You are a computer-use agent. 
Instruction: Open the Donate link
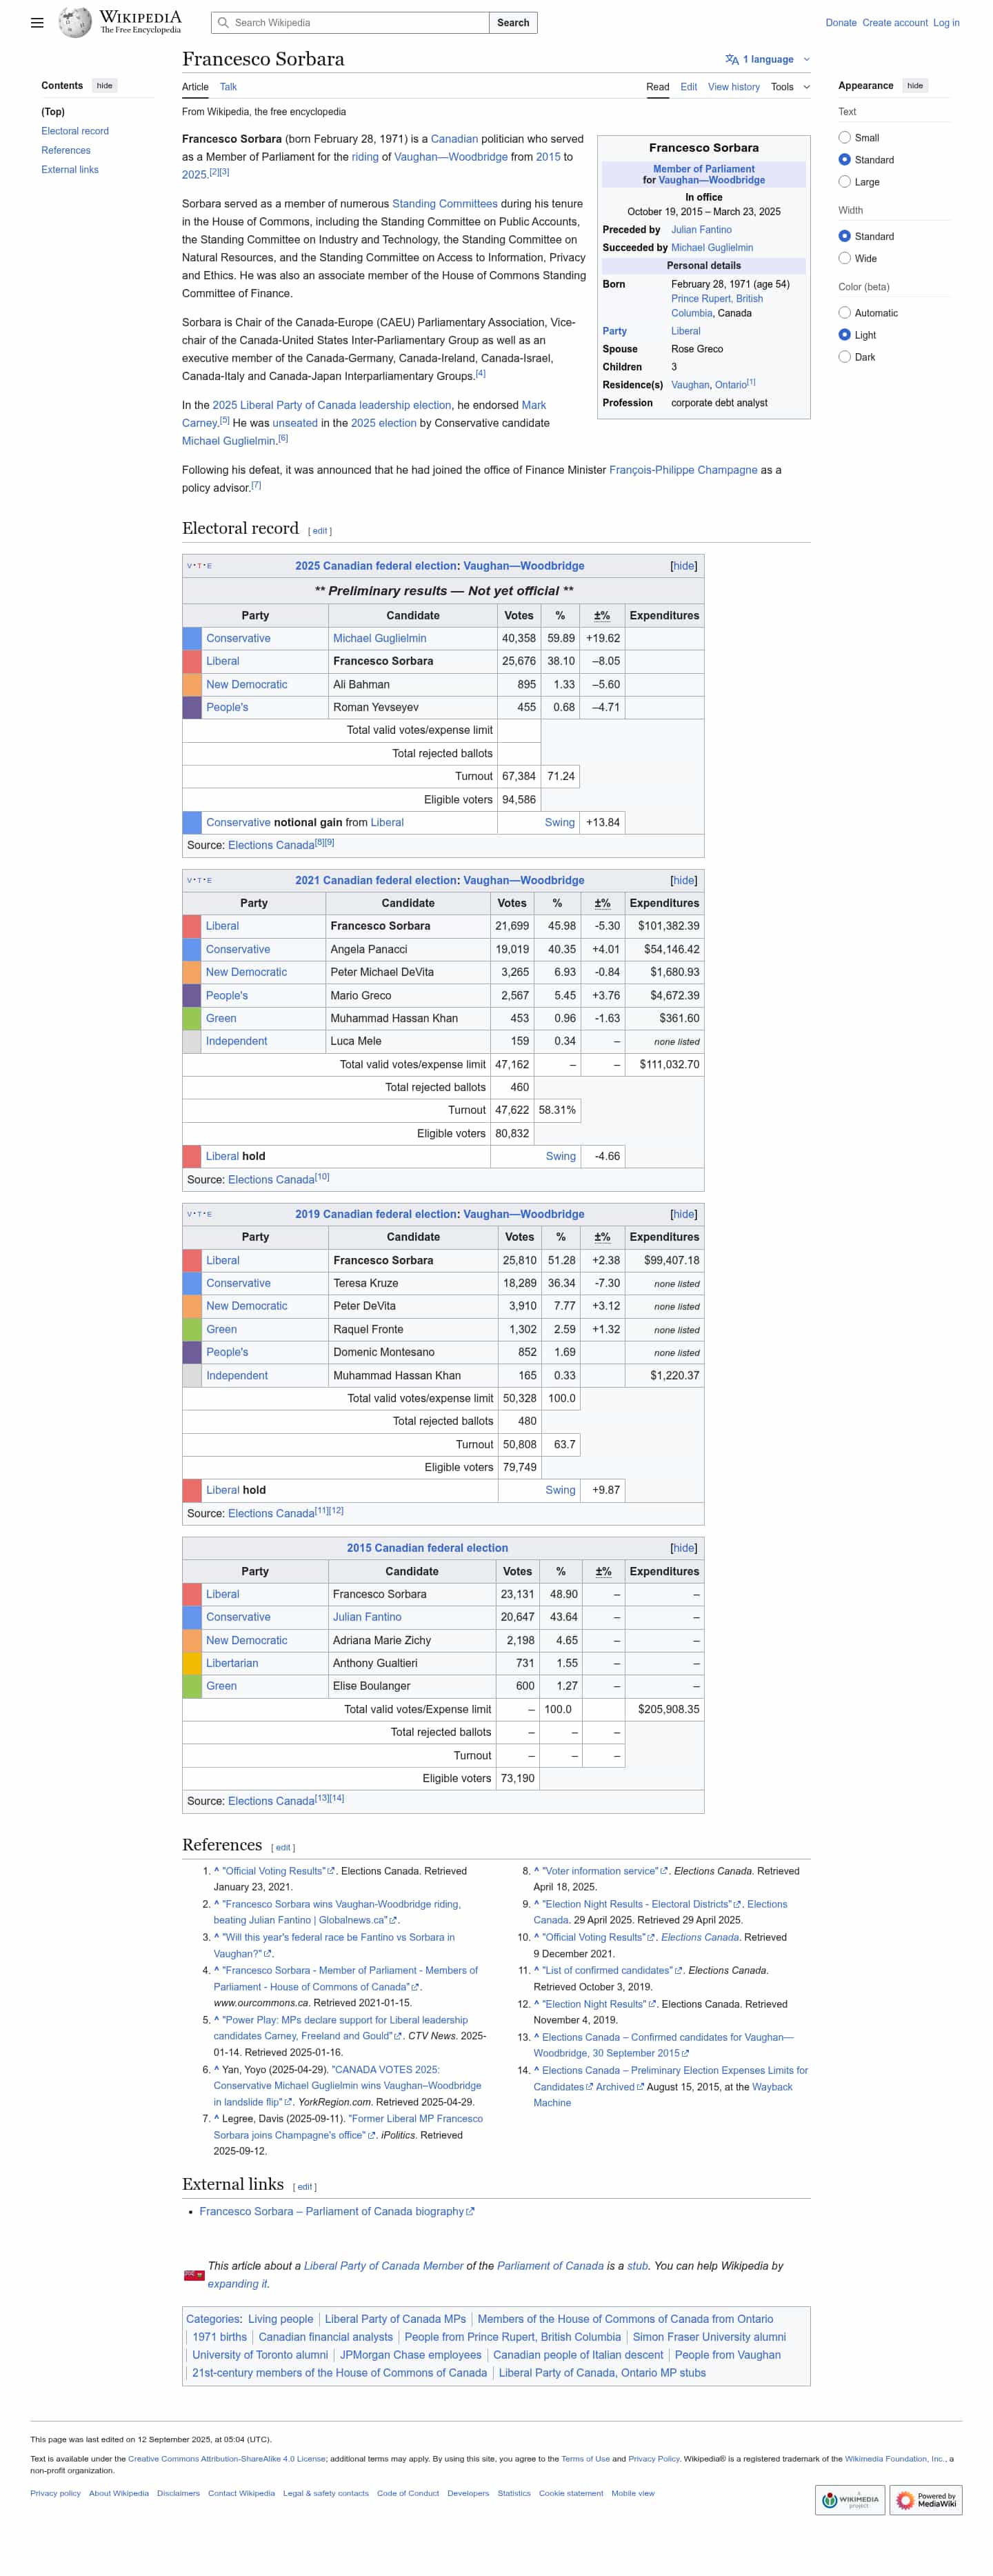[x=841, y=23]
